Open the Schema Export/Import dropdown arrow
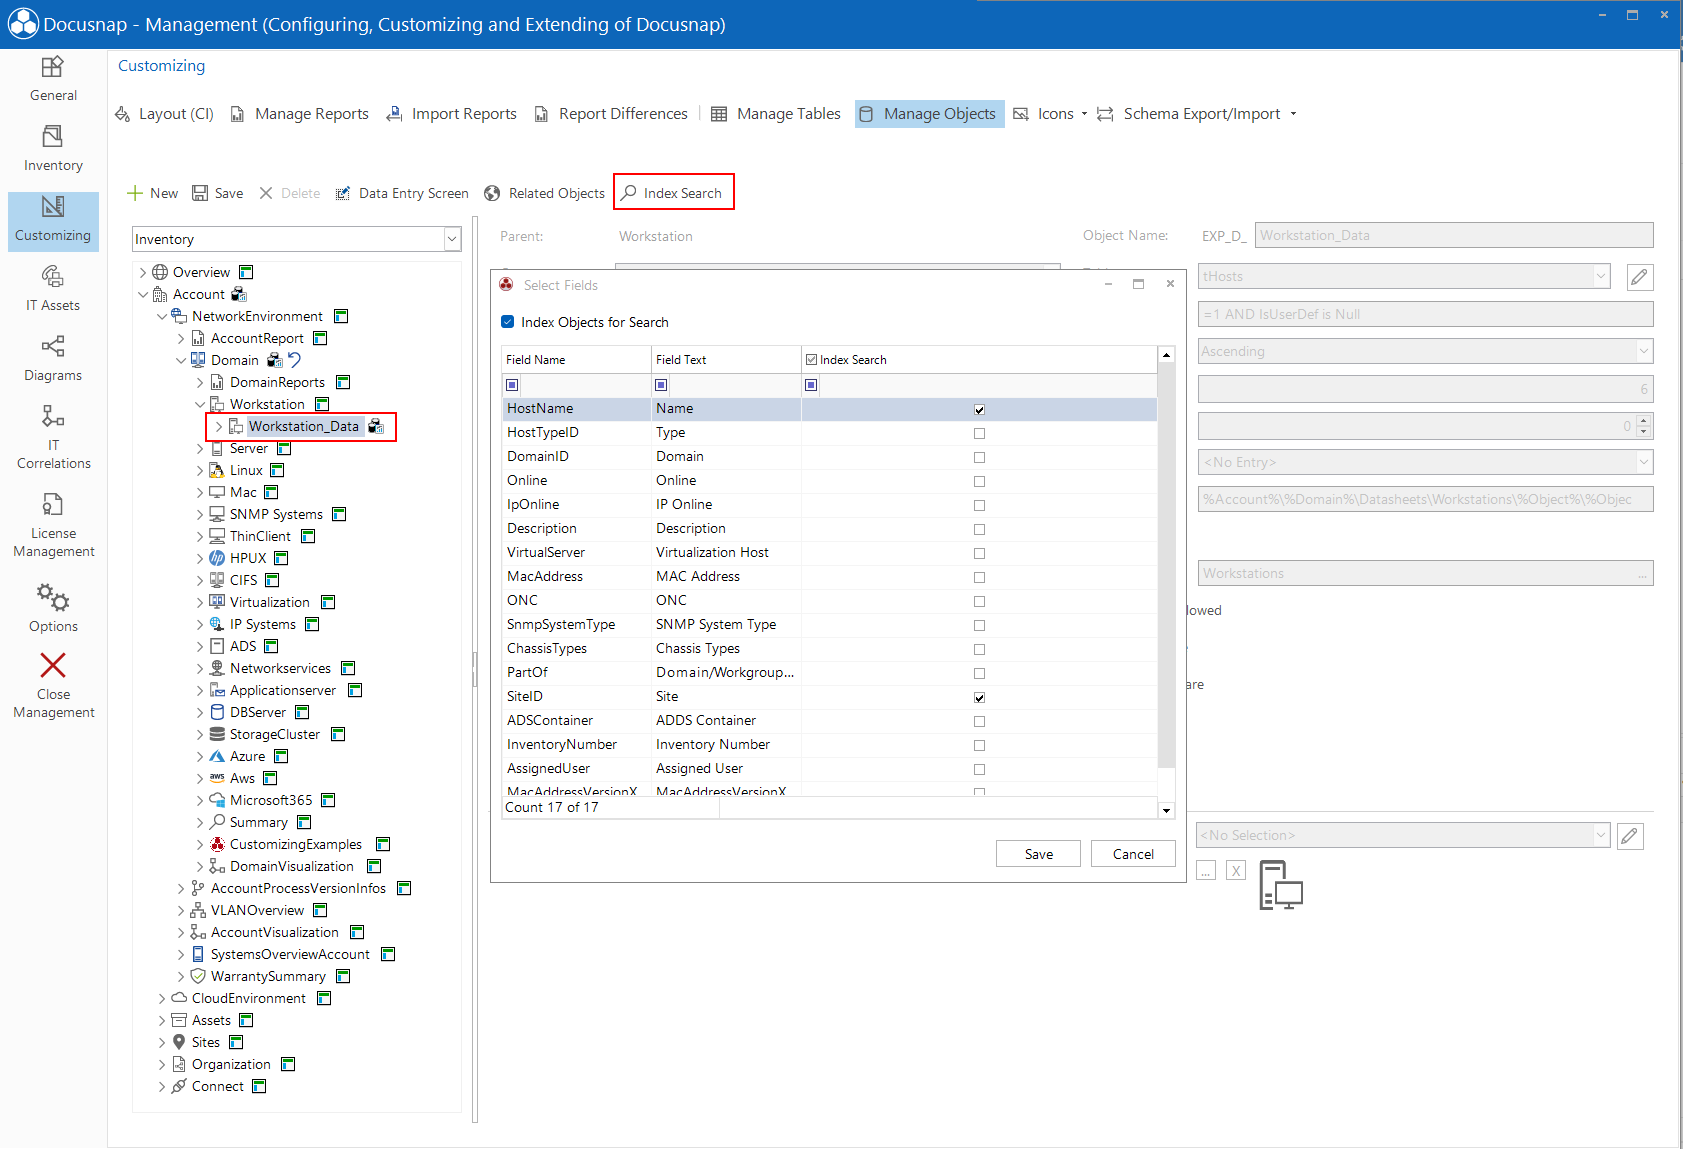The image size is (1683, 1149). 1293,114
